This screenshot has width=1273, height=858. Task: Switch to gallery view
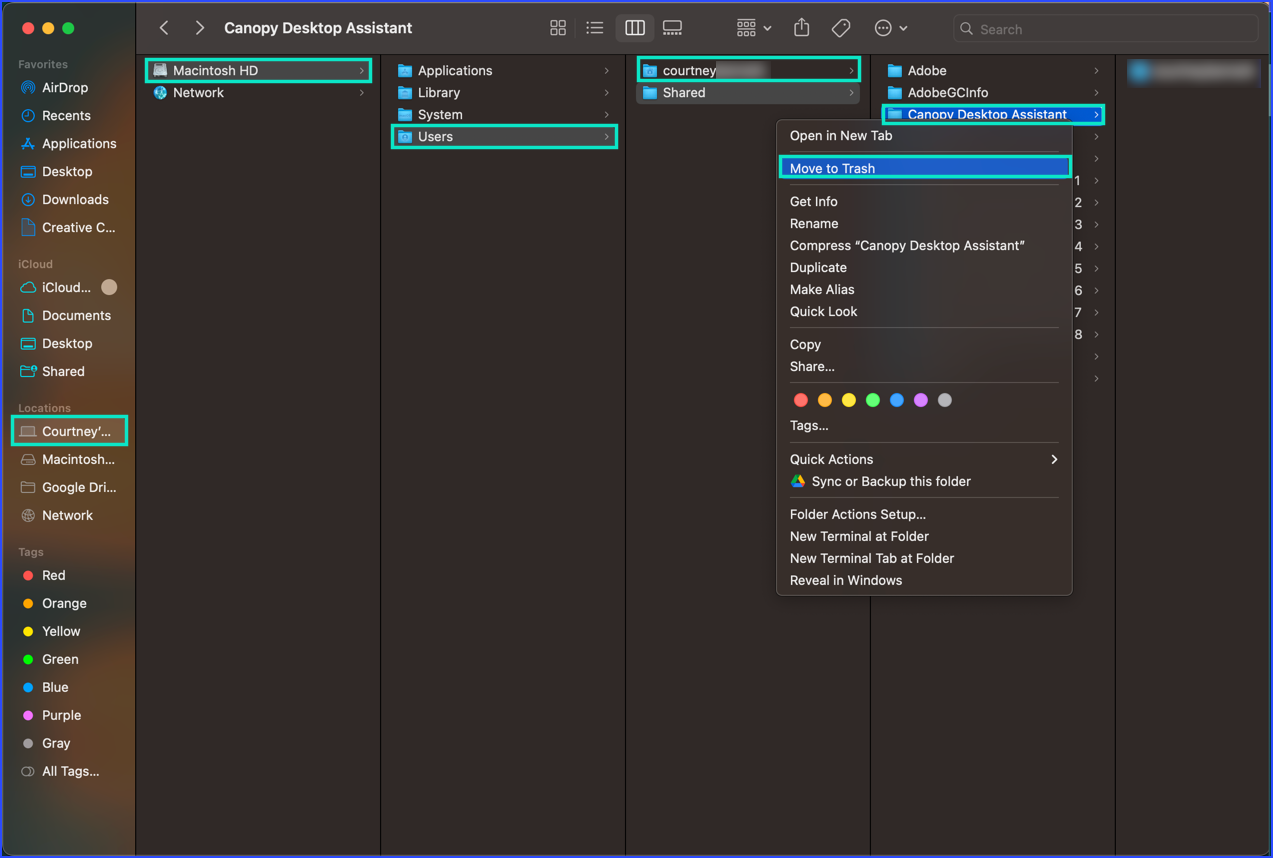click(673, 28)
